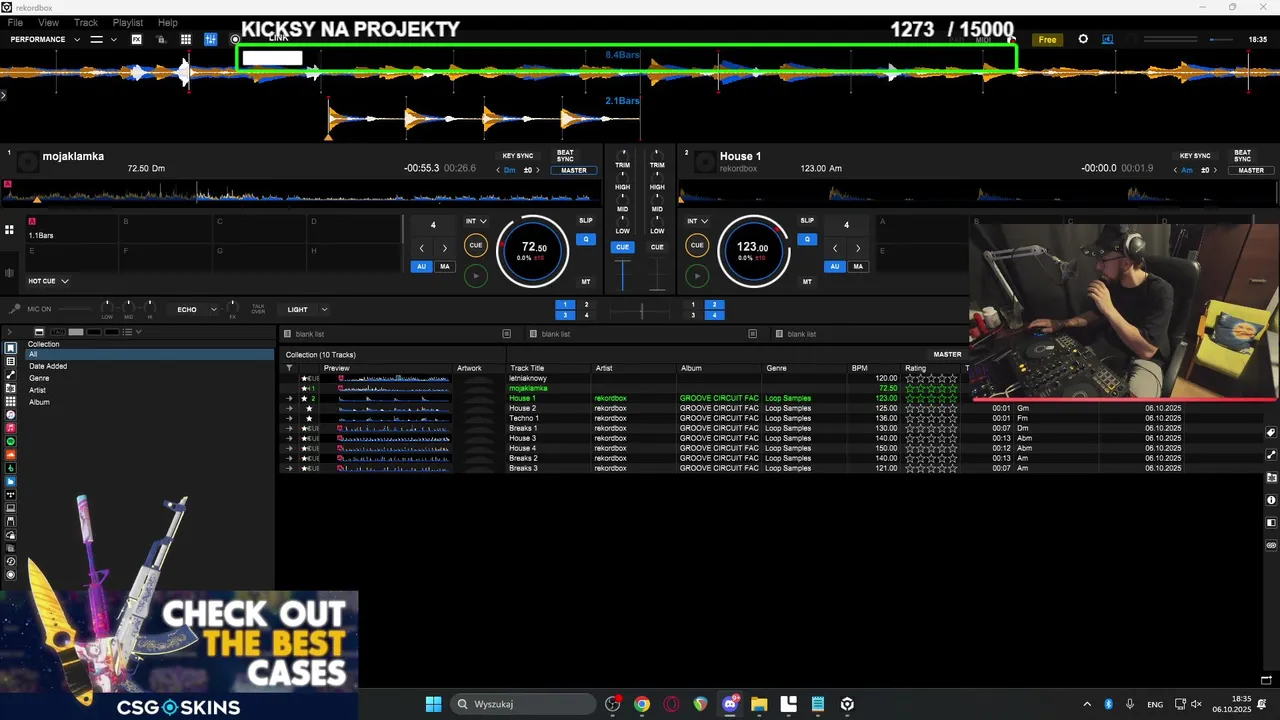Open the Track menu

[86, 22]
